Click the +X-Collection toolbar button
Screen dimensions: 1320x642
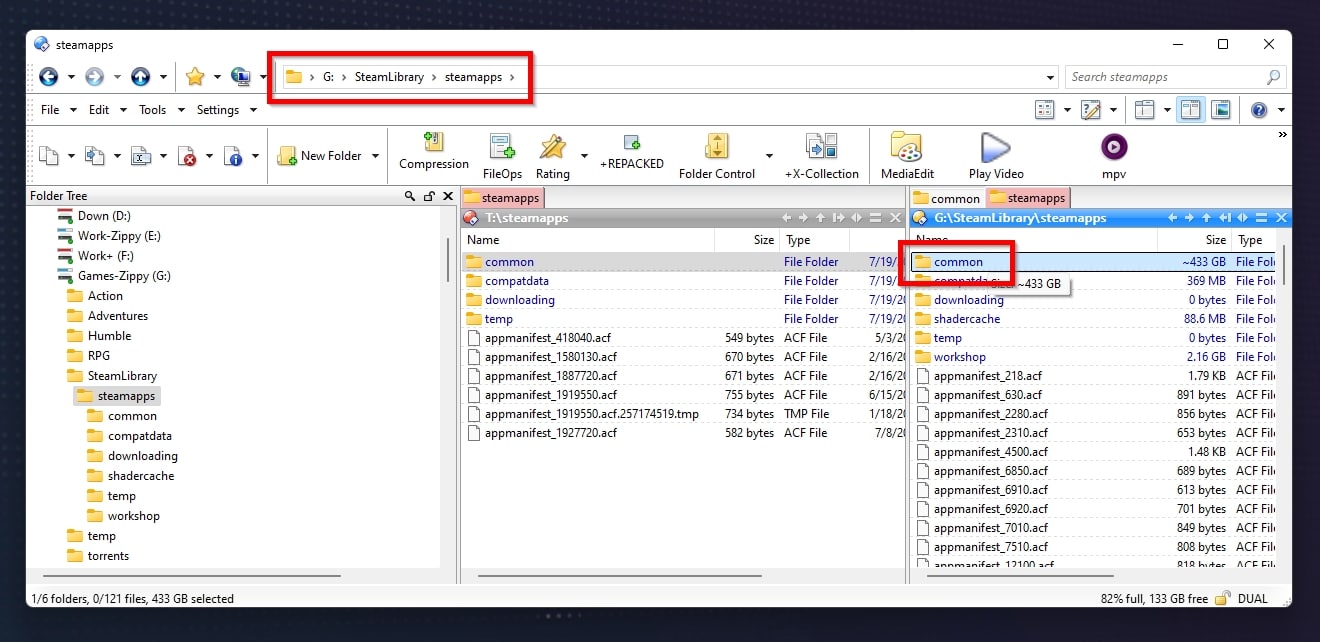click(x=822, y=156)
